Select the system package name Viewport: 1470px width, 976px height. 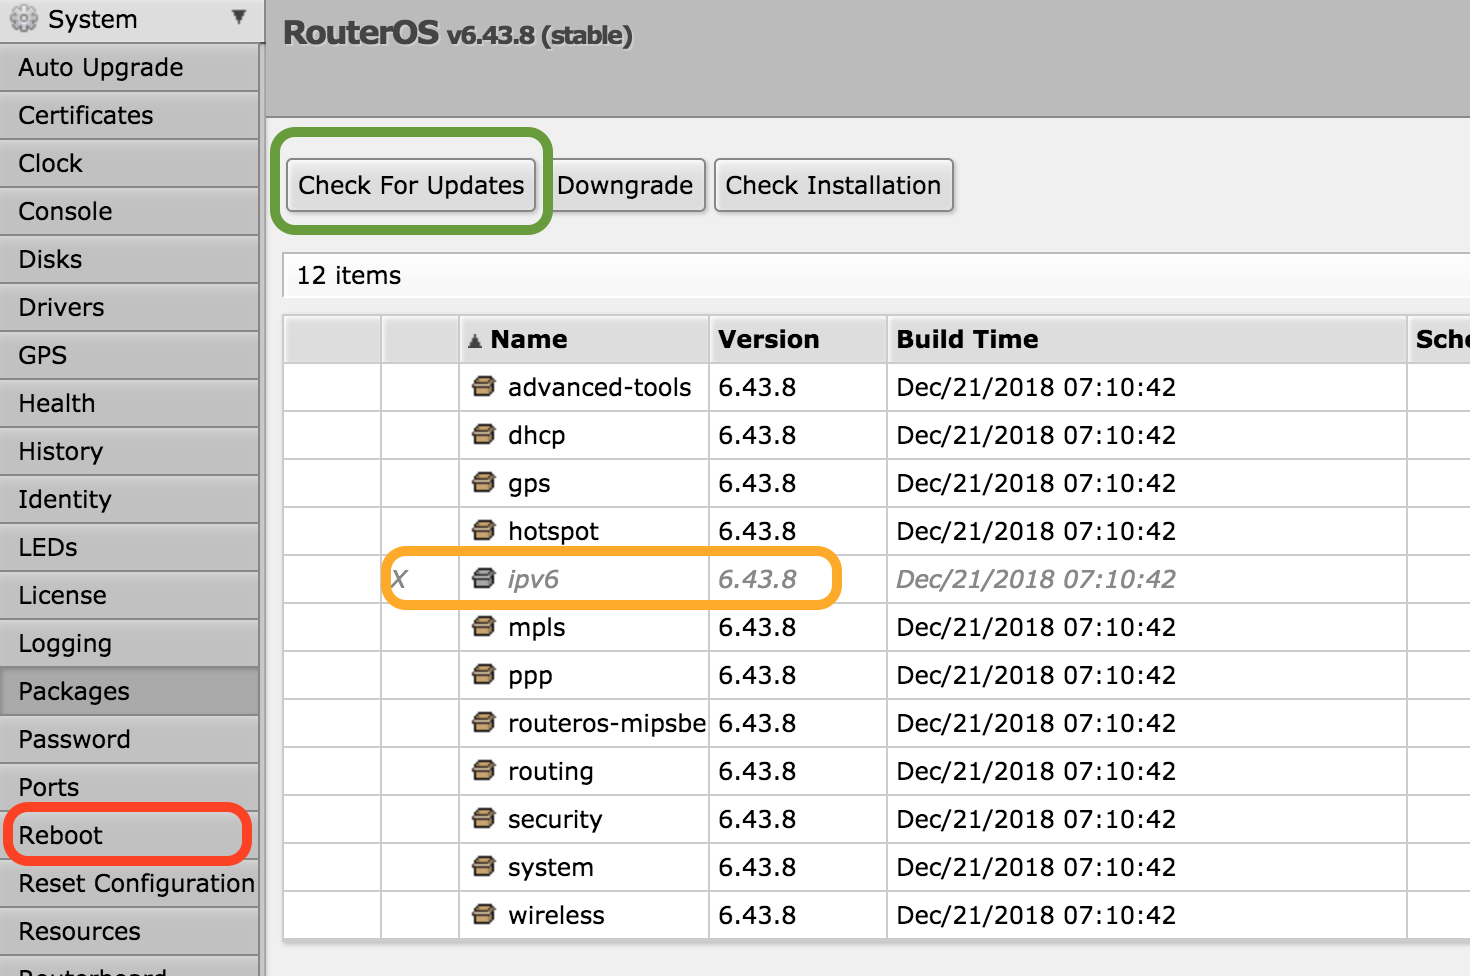pyautogui.click(x=550, y=868)
